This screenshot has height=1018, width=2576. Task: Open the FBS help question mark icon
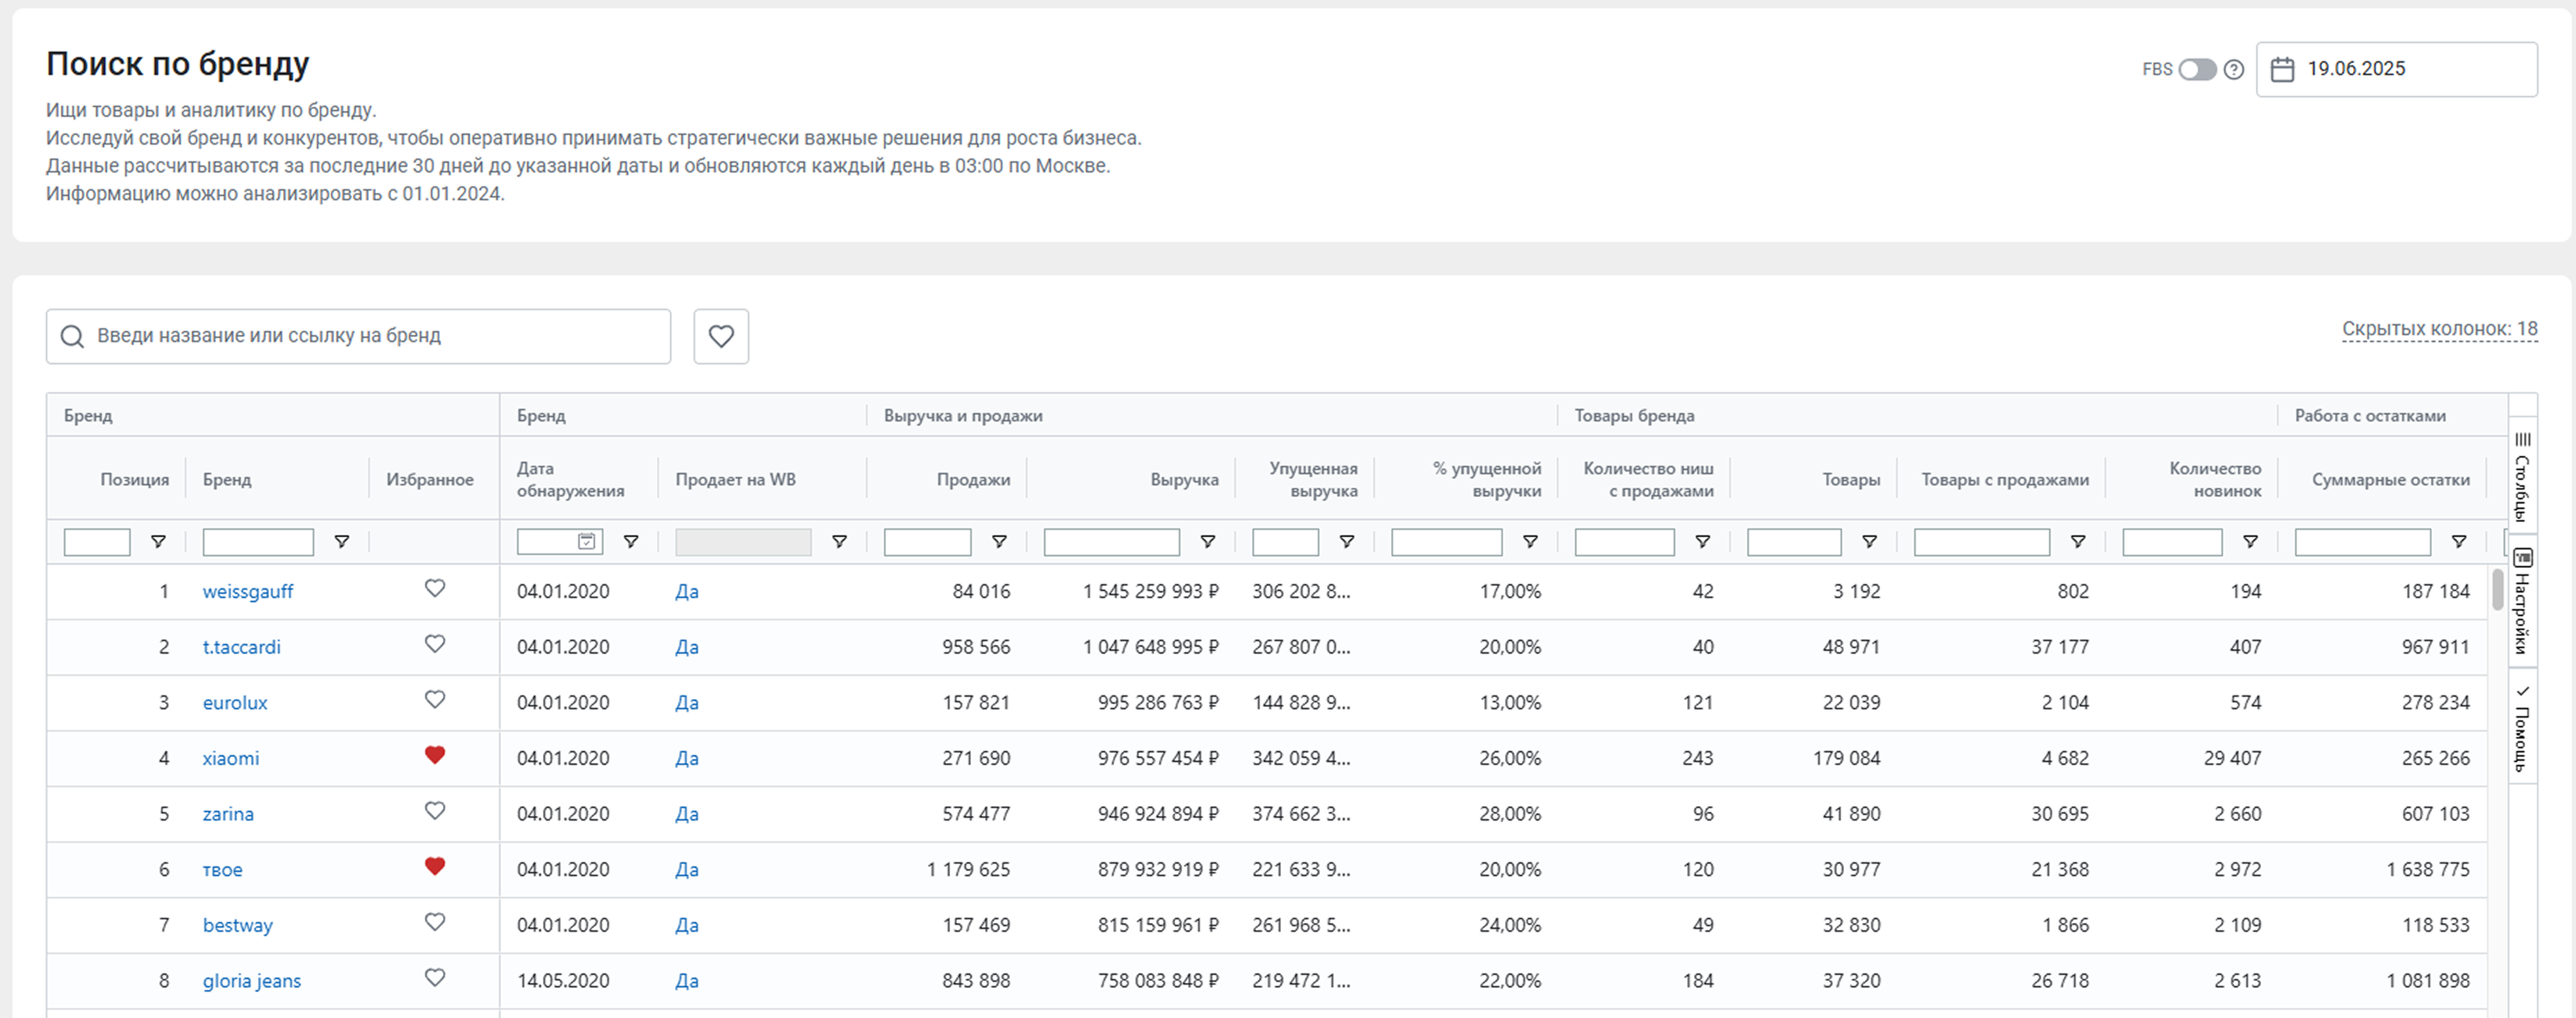pos(2234,69)
